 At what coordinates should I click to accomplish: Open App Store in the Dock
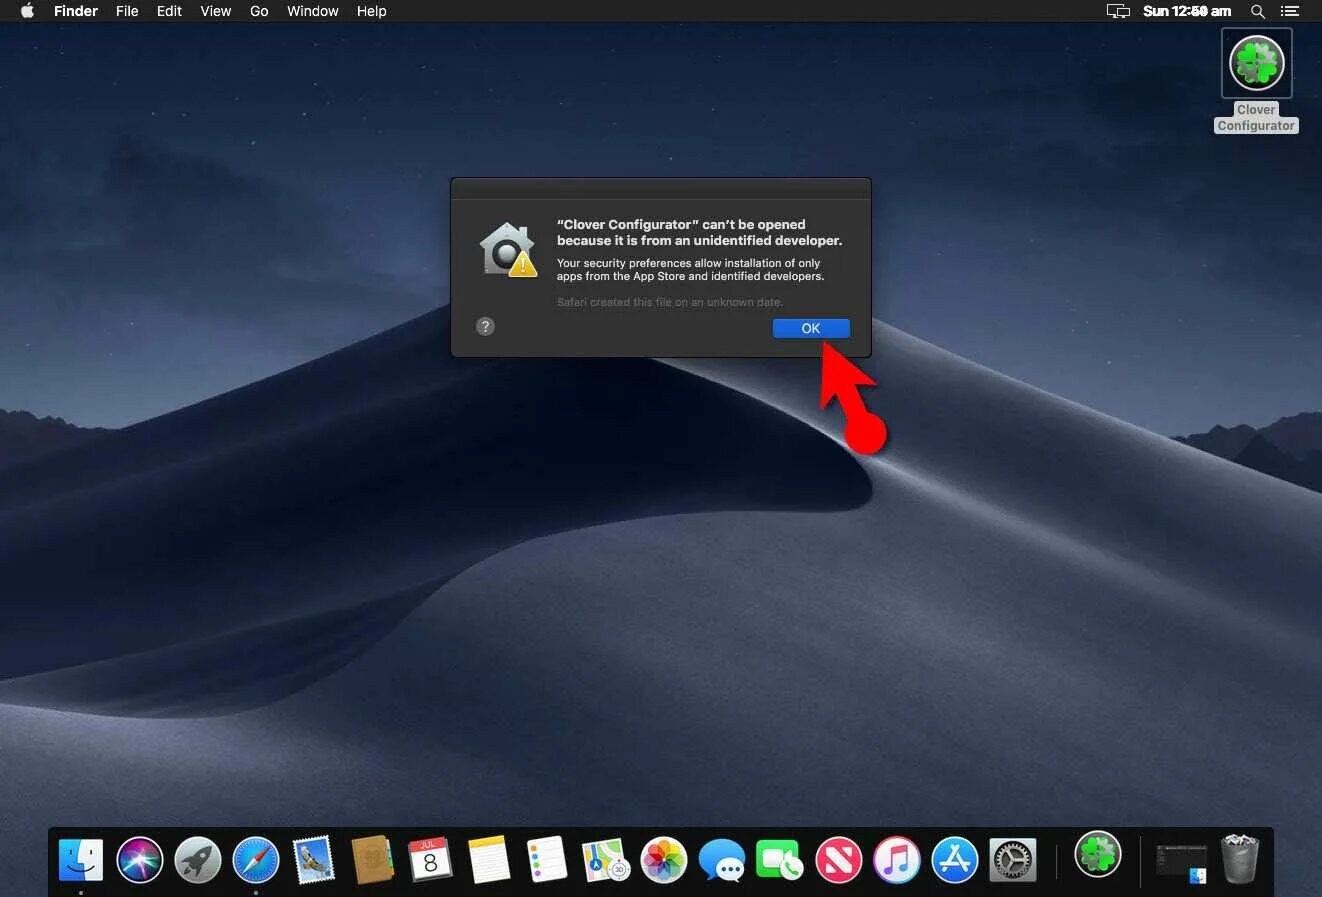[x=955, y=860]
